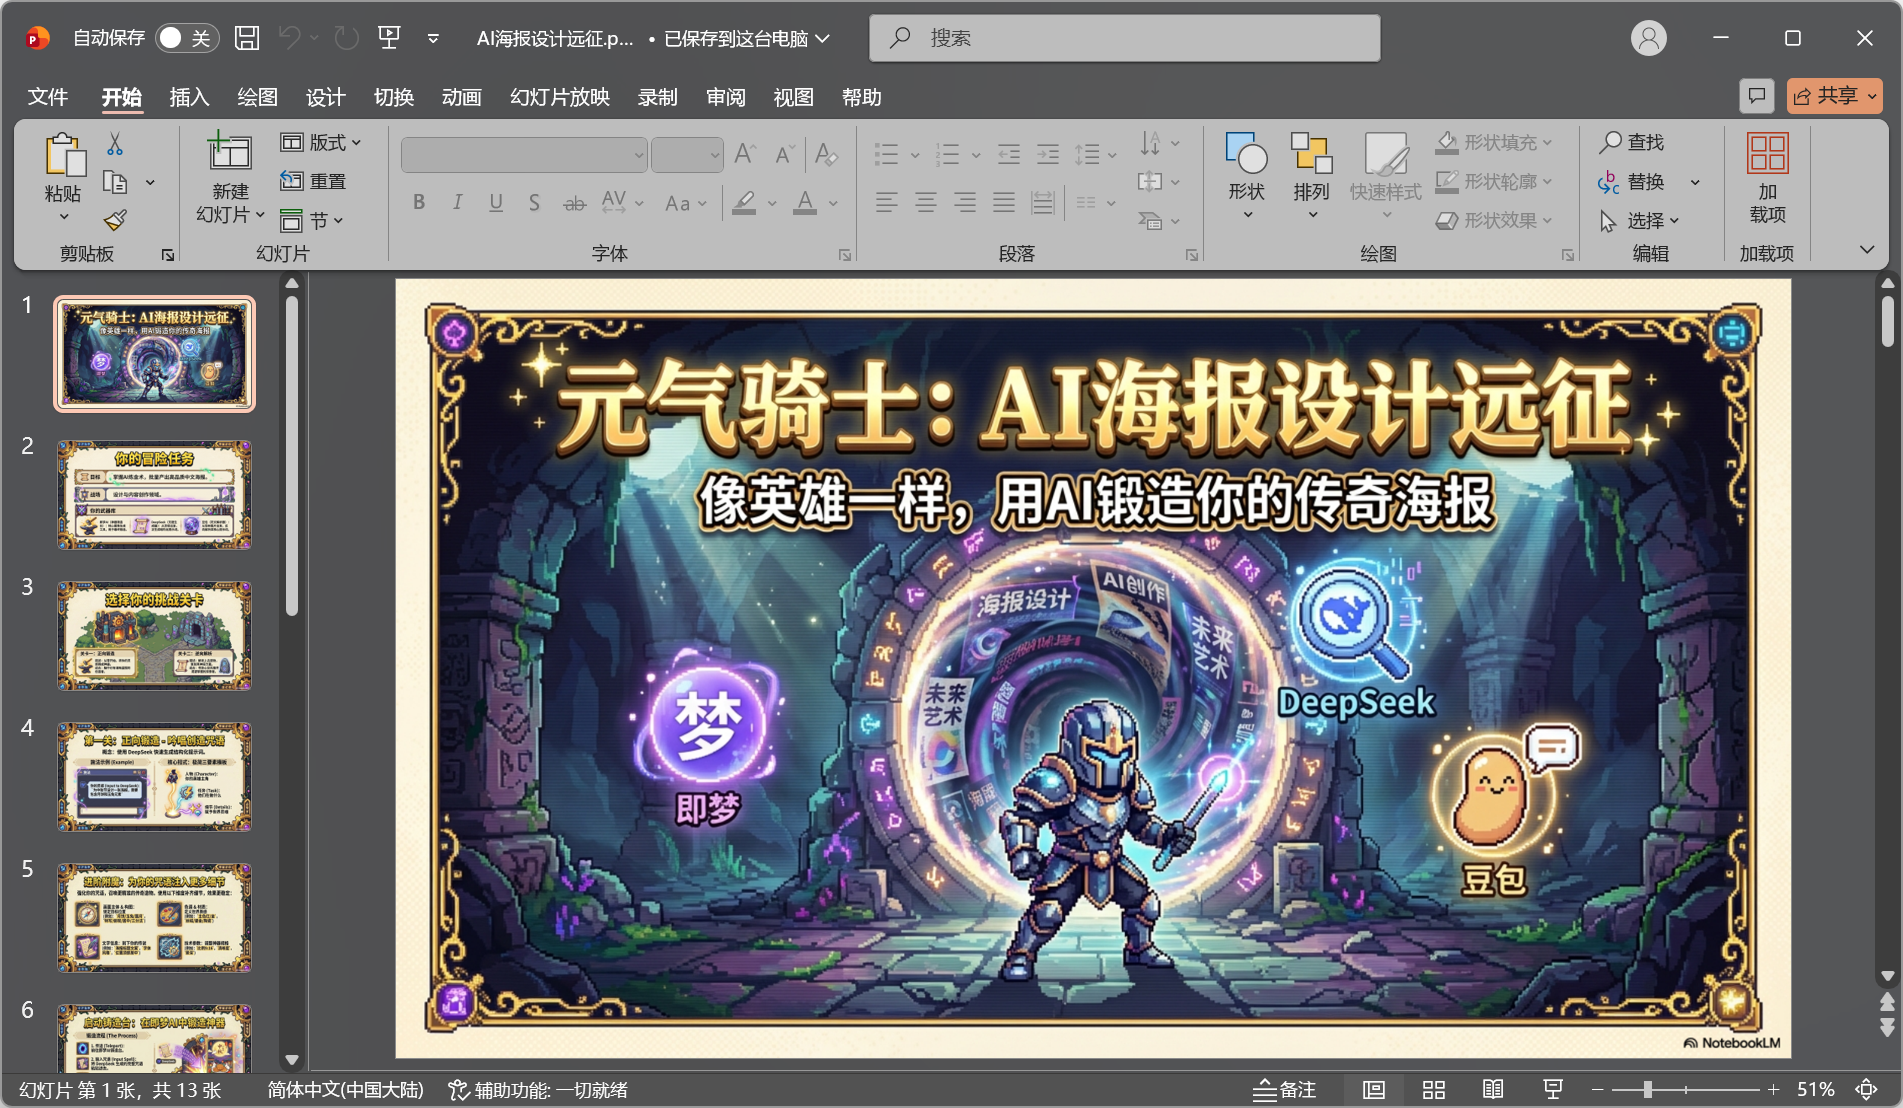1903x1108 pixels.
Task: Click the Undo arrow icon
Action: point(289,38)
